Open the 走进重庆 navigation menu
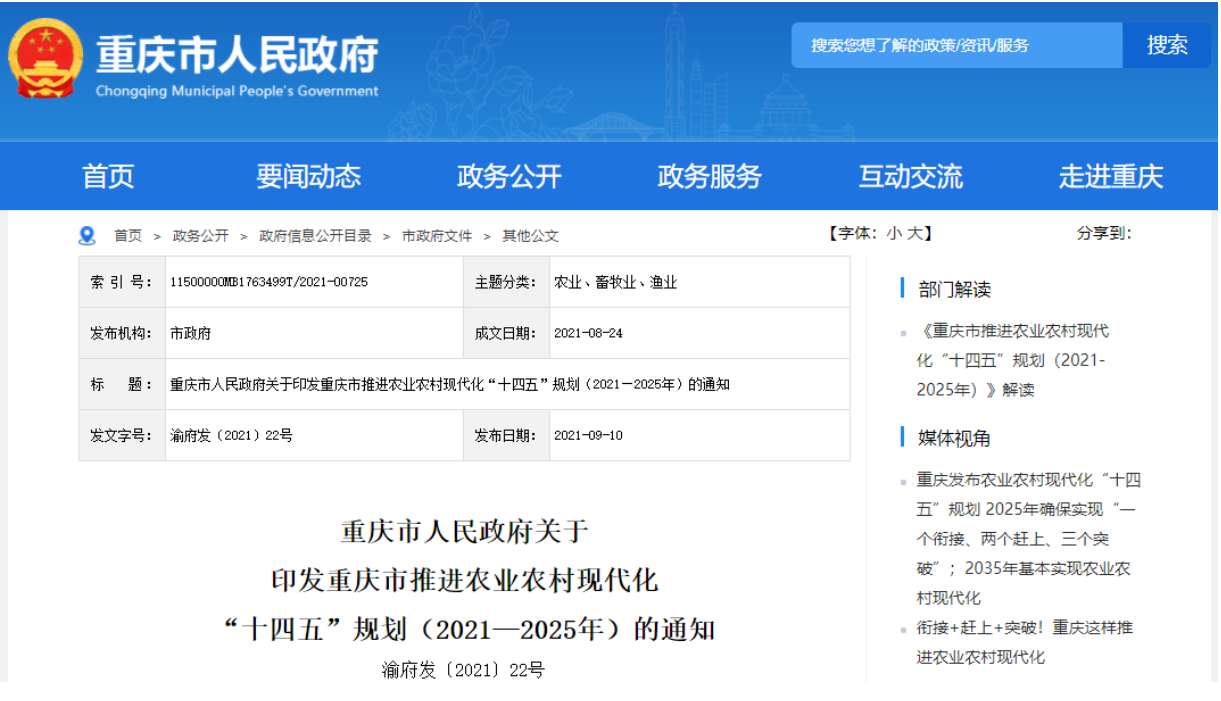 pyautogui.click(x=1110, y=177)
